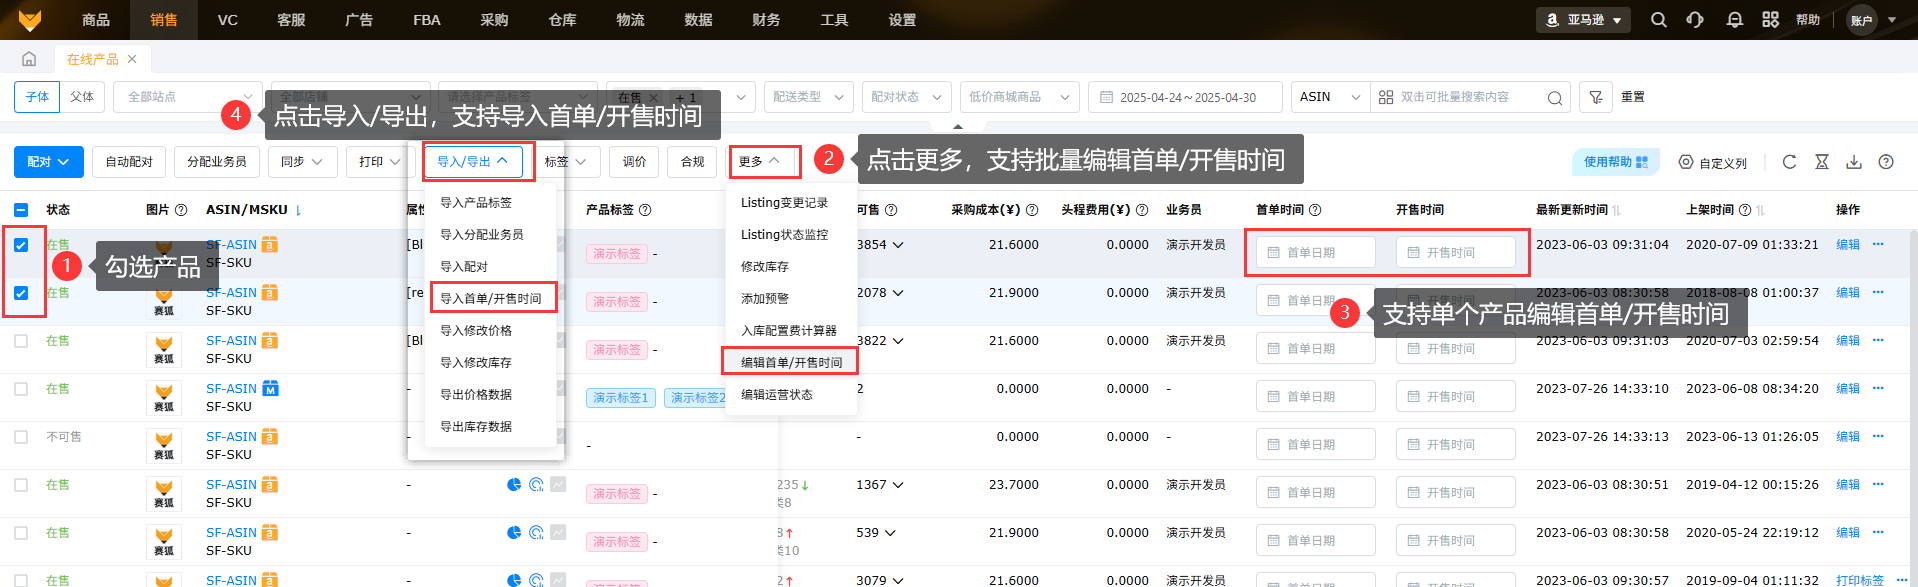Click the 重置 reset link
This screenshot has width=1918, height=587.
click(x=1633, y=97)
